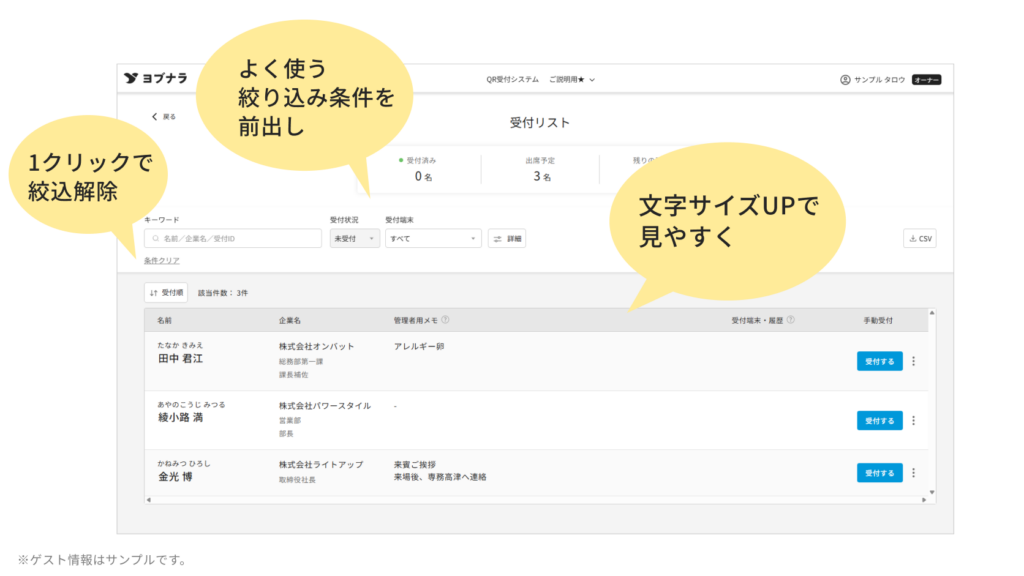Click the 受付リスト page title

point(539,123)
